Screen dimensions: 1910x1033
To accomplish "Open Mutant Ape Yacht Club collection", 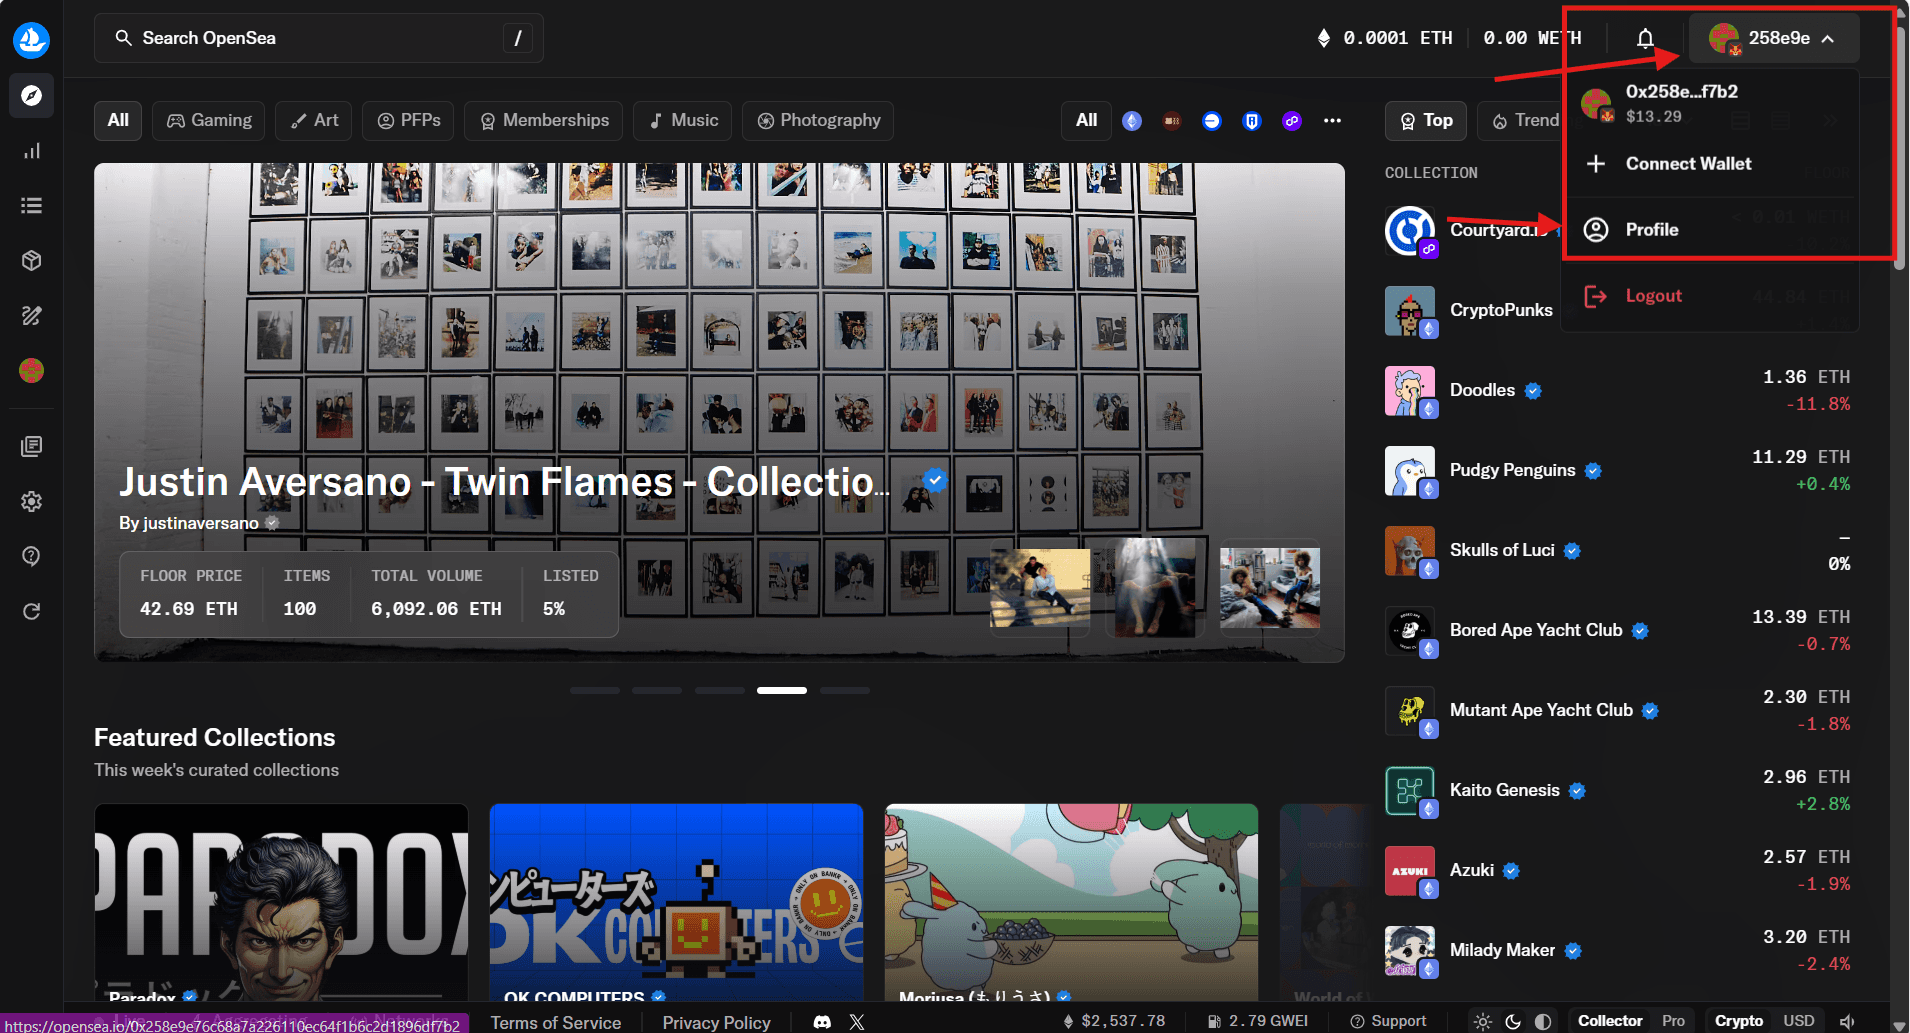I will 1617,711.
